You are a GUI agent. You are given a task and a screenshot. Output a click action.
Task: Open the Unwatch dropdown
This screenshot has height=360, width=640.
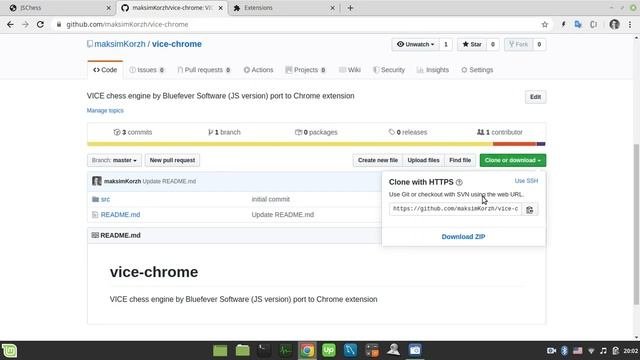pos(416,44)
